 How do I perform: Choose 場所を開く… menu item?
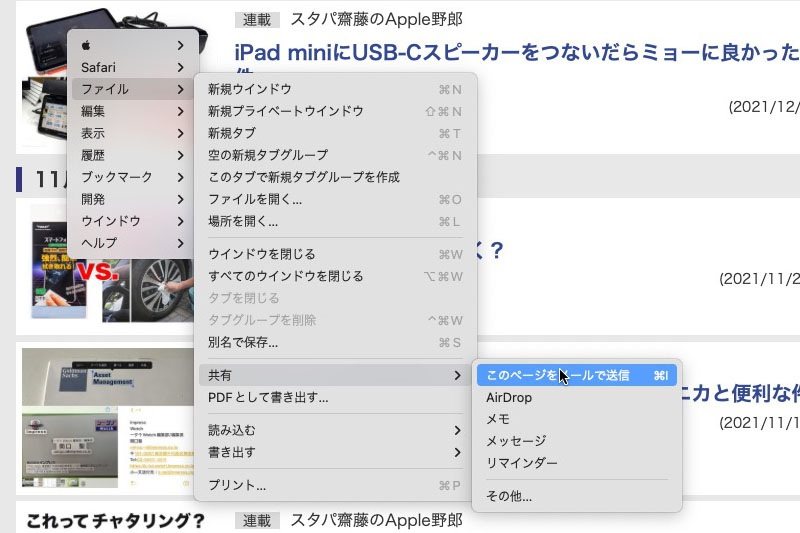tap(335, 221)
